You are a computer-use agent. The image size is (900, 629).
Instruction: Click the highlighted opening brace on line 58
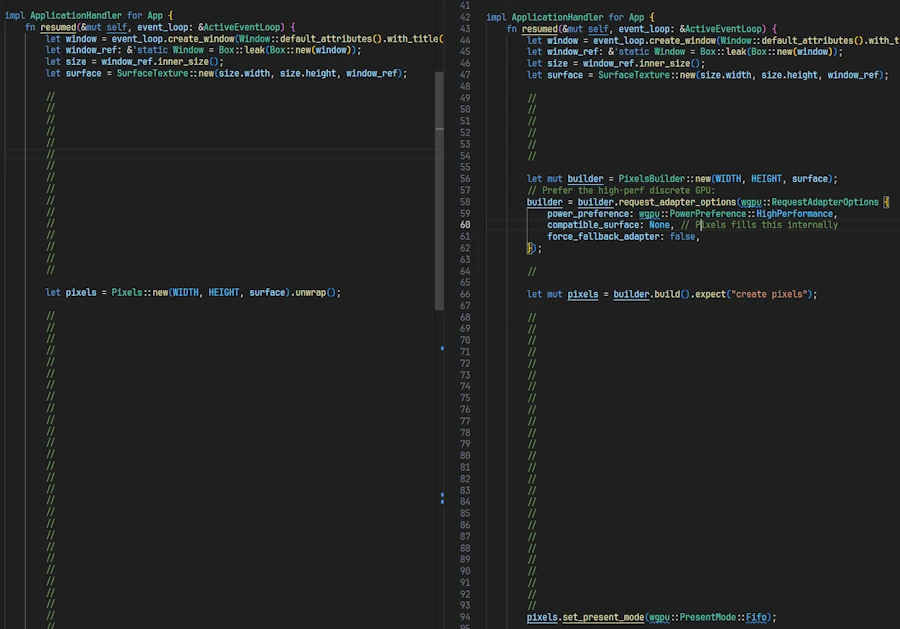(x=887, y=202)
